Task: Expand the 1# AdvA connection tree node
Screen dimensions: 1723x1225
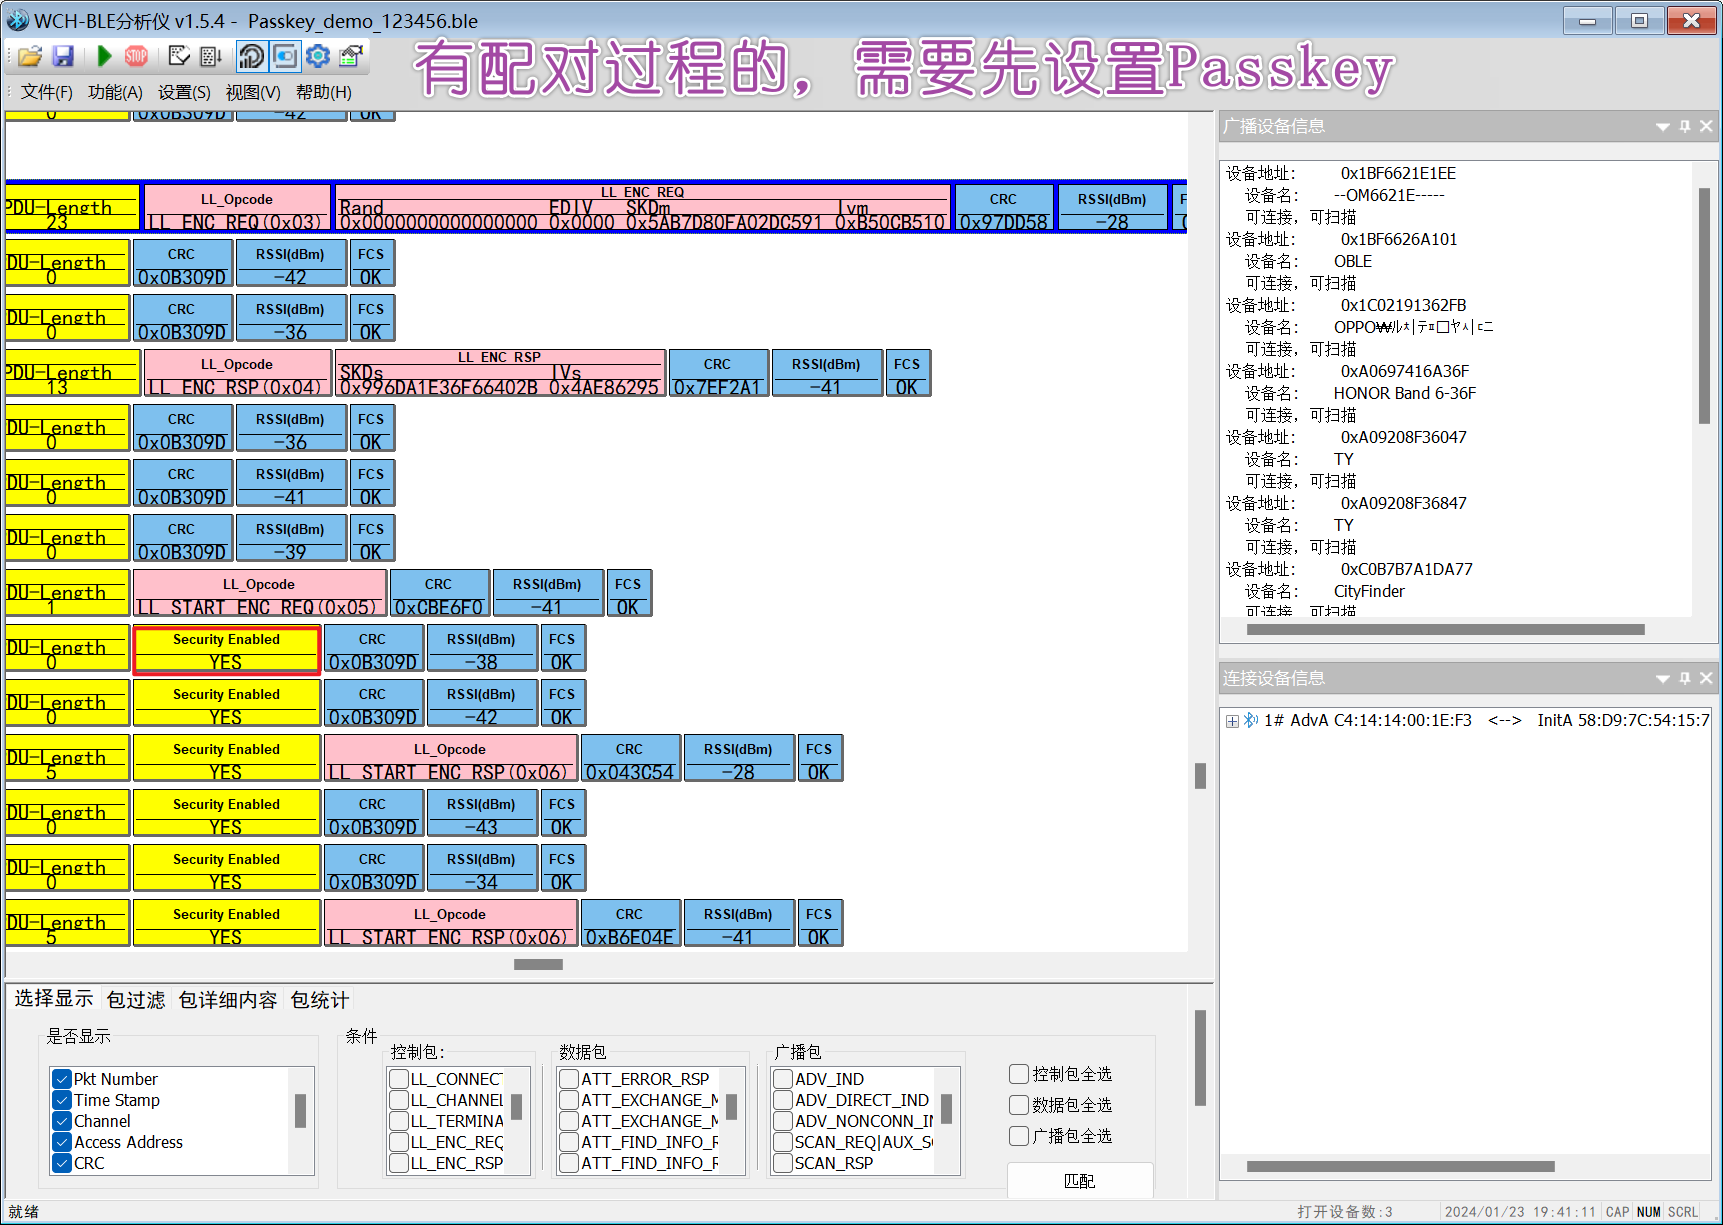Action: coord(1232,721)
